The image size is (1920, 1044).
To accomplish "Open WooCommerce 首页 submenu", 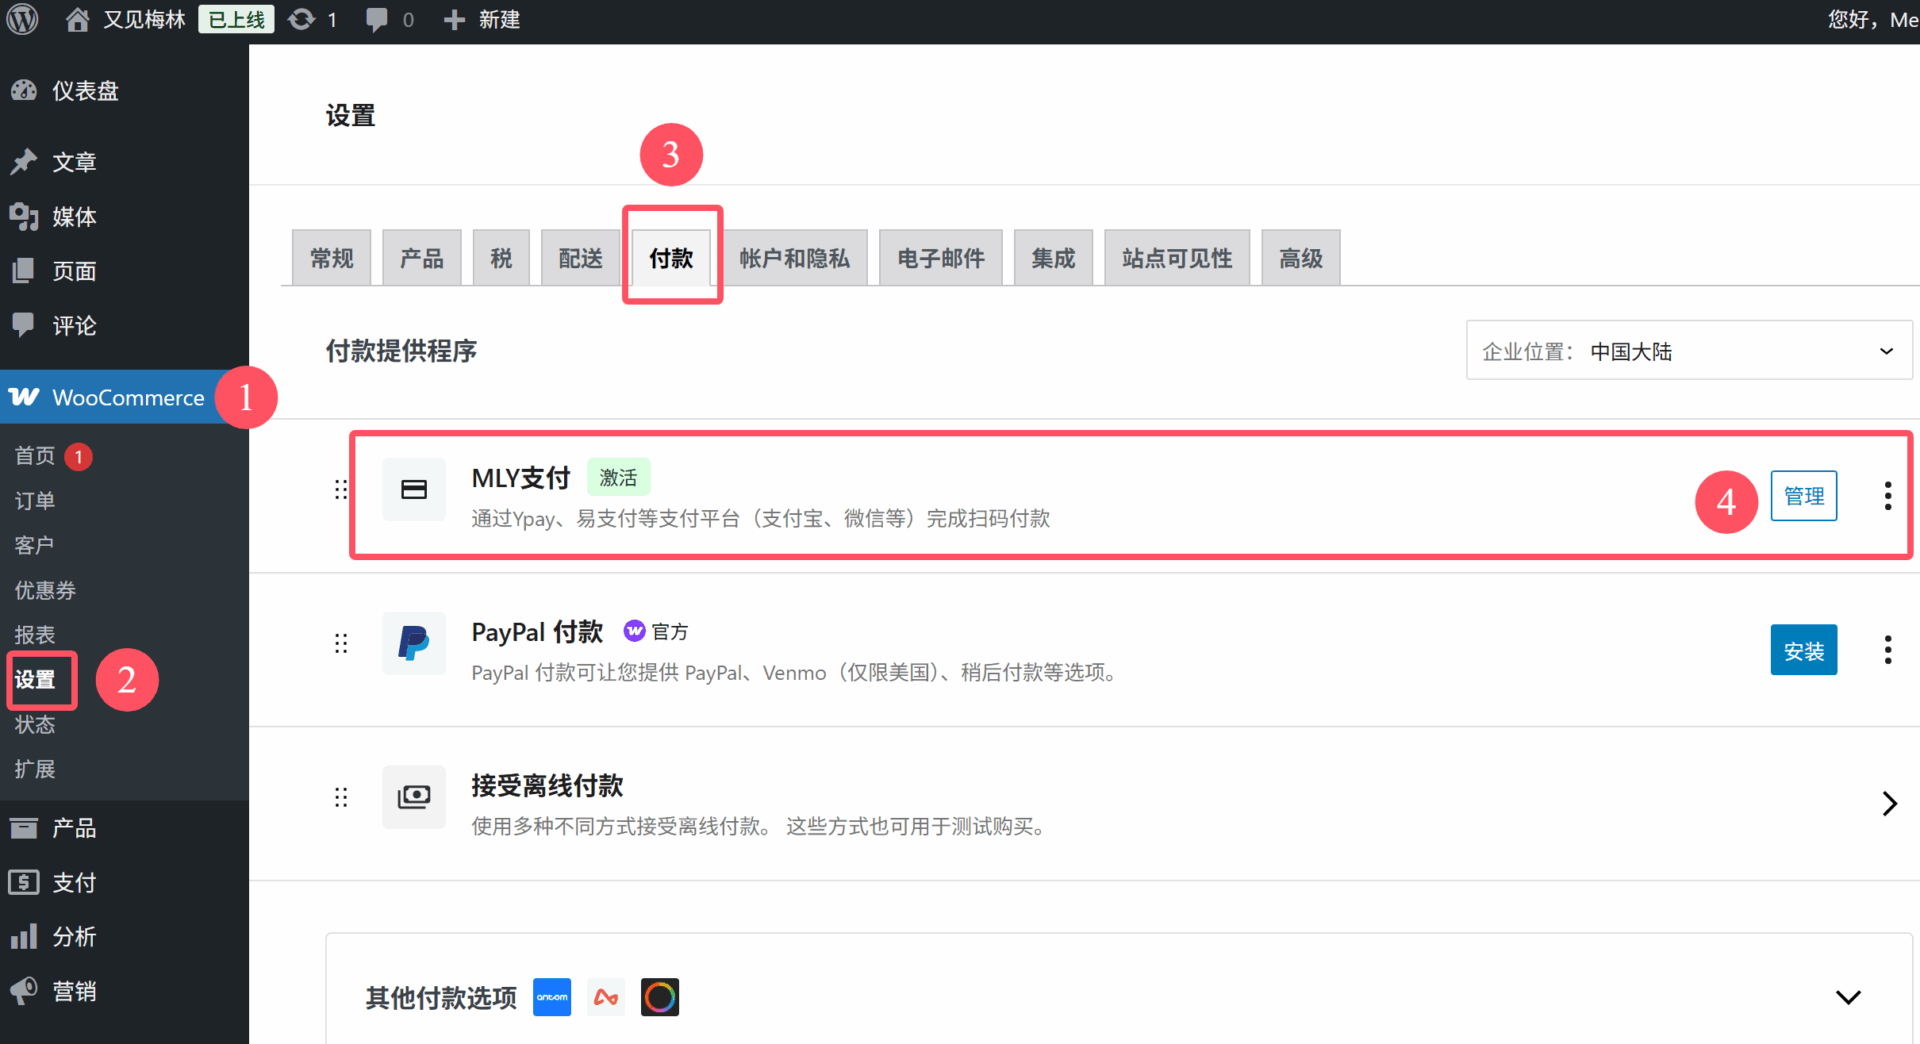I will coord(35,456).
